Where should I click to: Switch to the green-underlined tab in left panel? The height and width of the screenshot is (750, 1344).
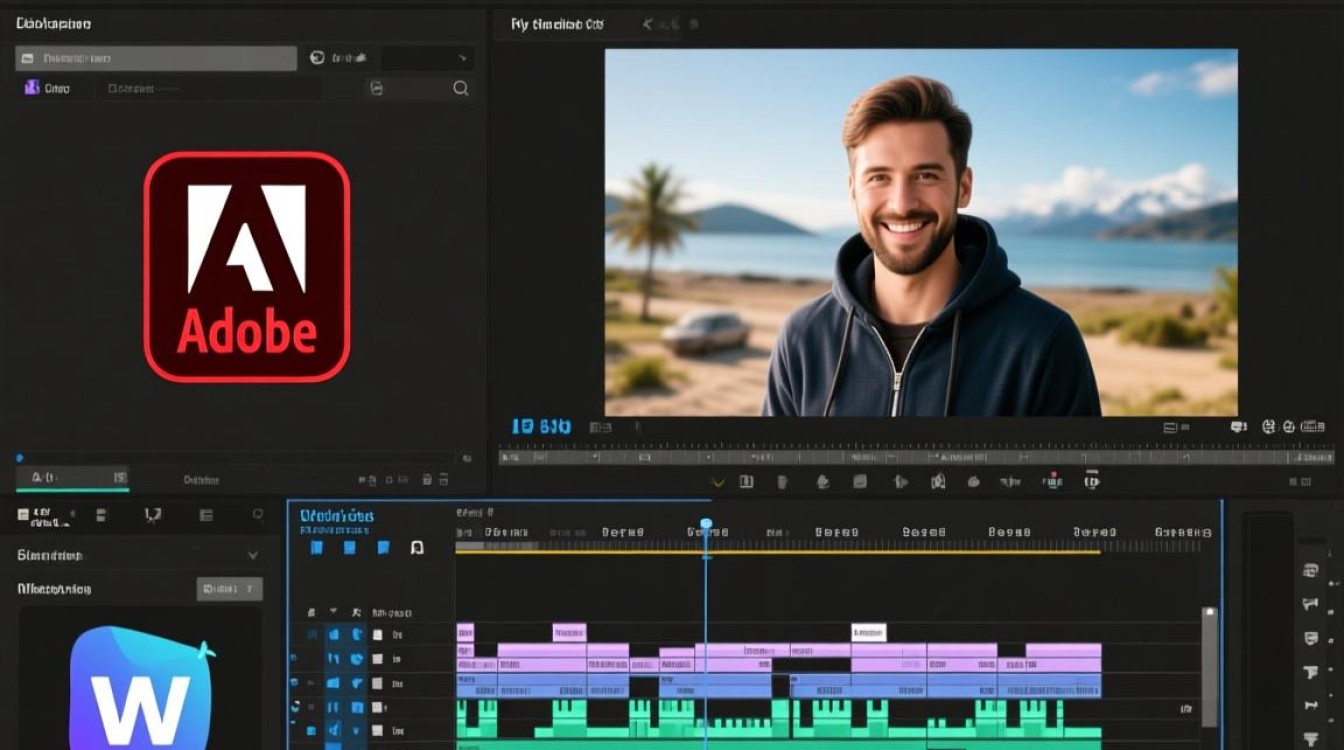point(73,479)
